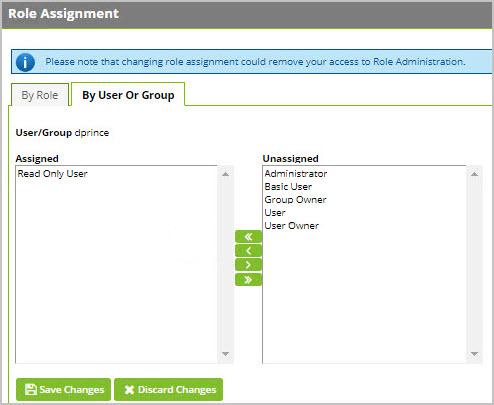This screenshot has height=405, width=494.
Task: Click the Assigned list scrollbar up arrow
Action: click(225, 174)
